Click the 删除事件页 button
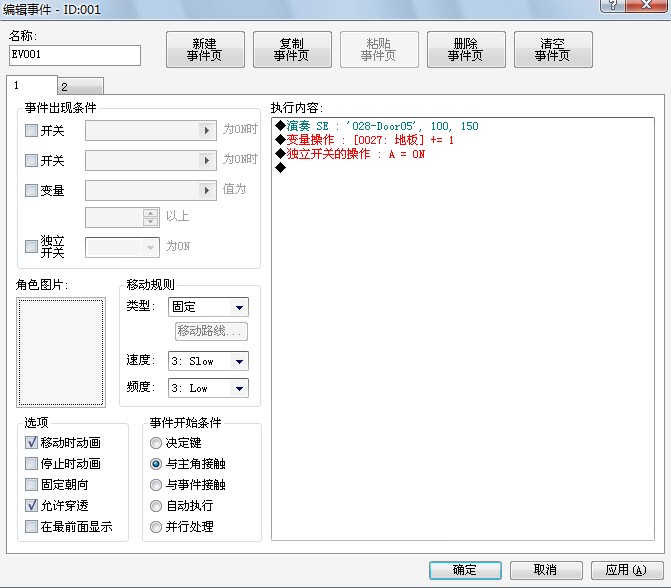671x588 pixels. pos(466,50)
